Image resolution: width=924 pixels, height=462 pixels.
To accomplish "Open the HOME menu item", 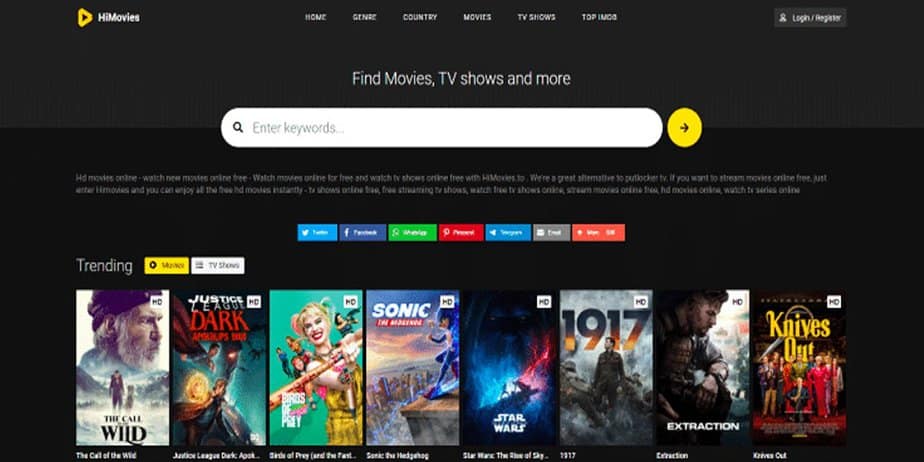I will [315, 17].
